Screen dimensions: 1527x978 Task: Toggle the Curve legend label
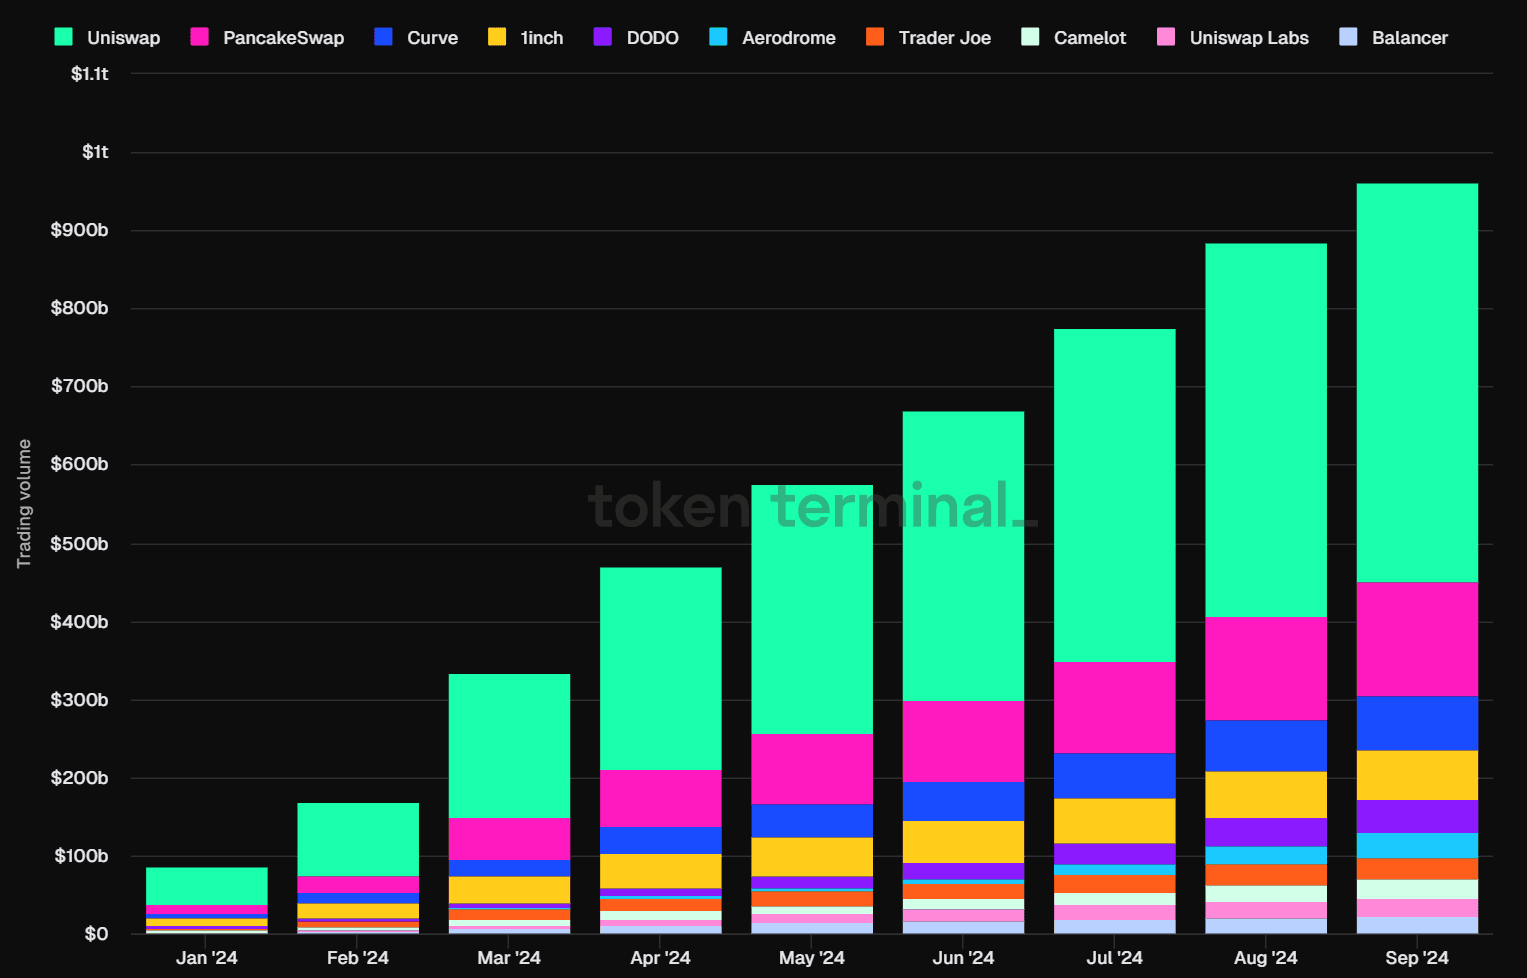coord(432,38)
